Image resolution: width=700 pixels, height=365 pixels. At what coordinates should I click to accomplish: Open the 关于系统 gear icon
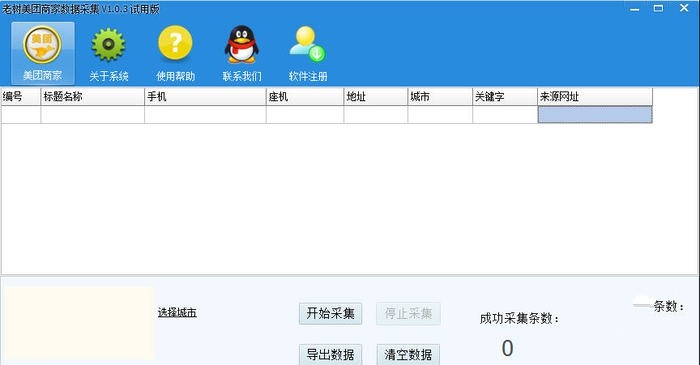point(108,53)
